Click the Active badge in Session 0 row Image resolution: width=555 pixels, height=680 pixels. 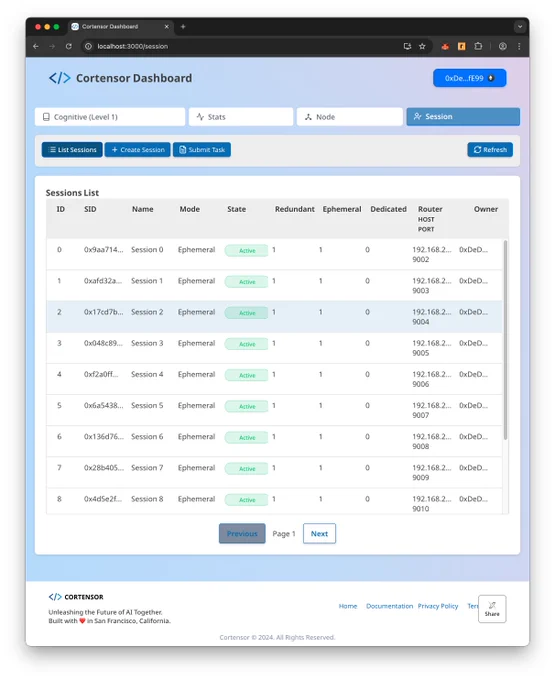pyautogui.click(x=246, y=251)
